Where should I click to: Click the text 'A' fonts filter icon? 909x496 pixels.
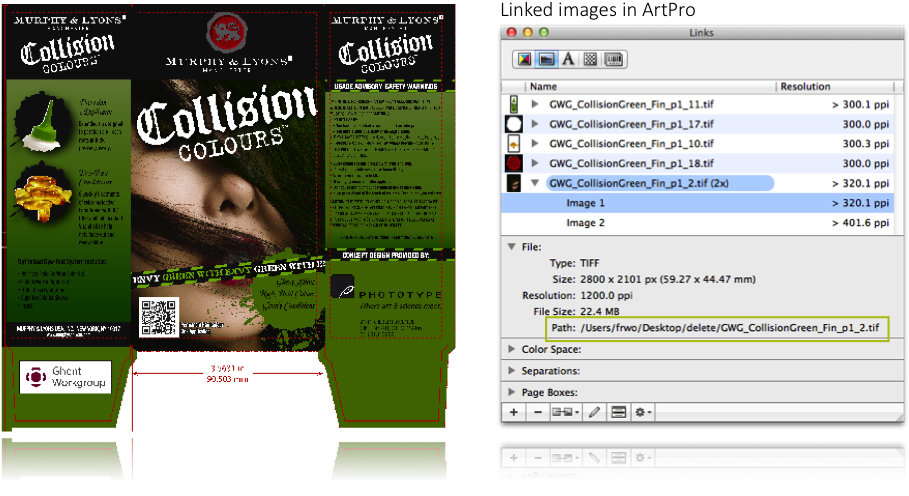(x=568, y=59)
